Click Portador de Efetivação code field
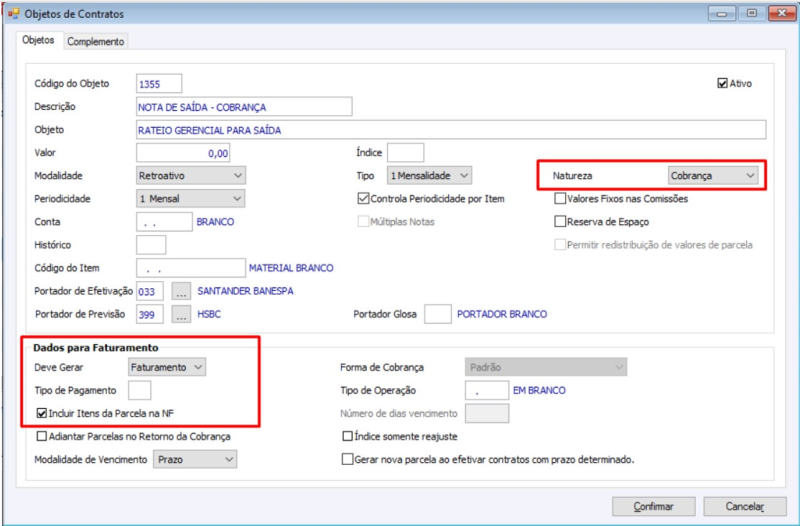 point(150,291)
